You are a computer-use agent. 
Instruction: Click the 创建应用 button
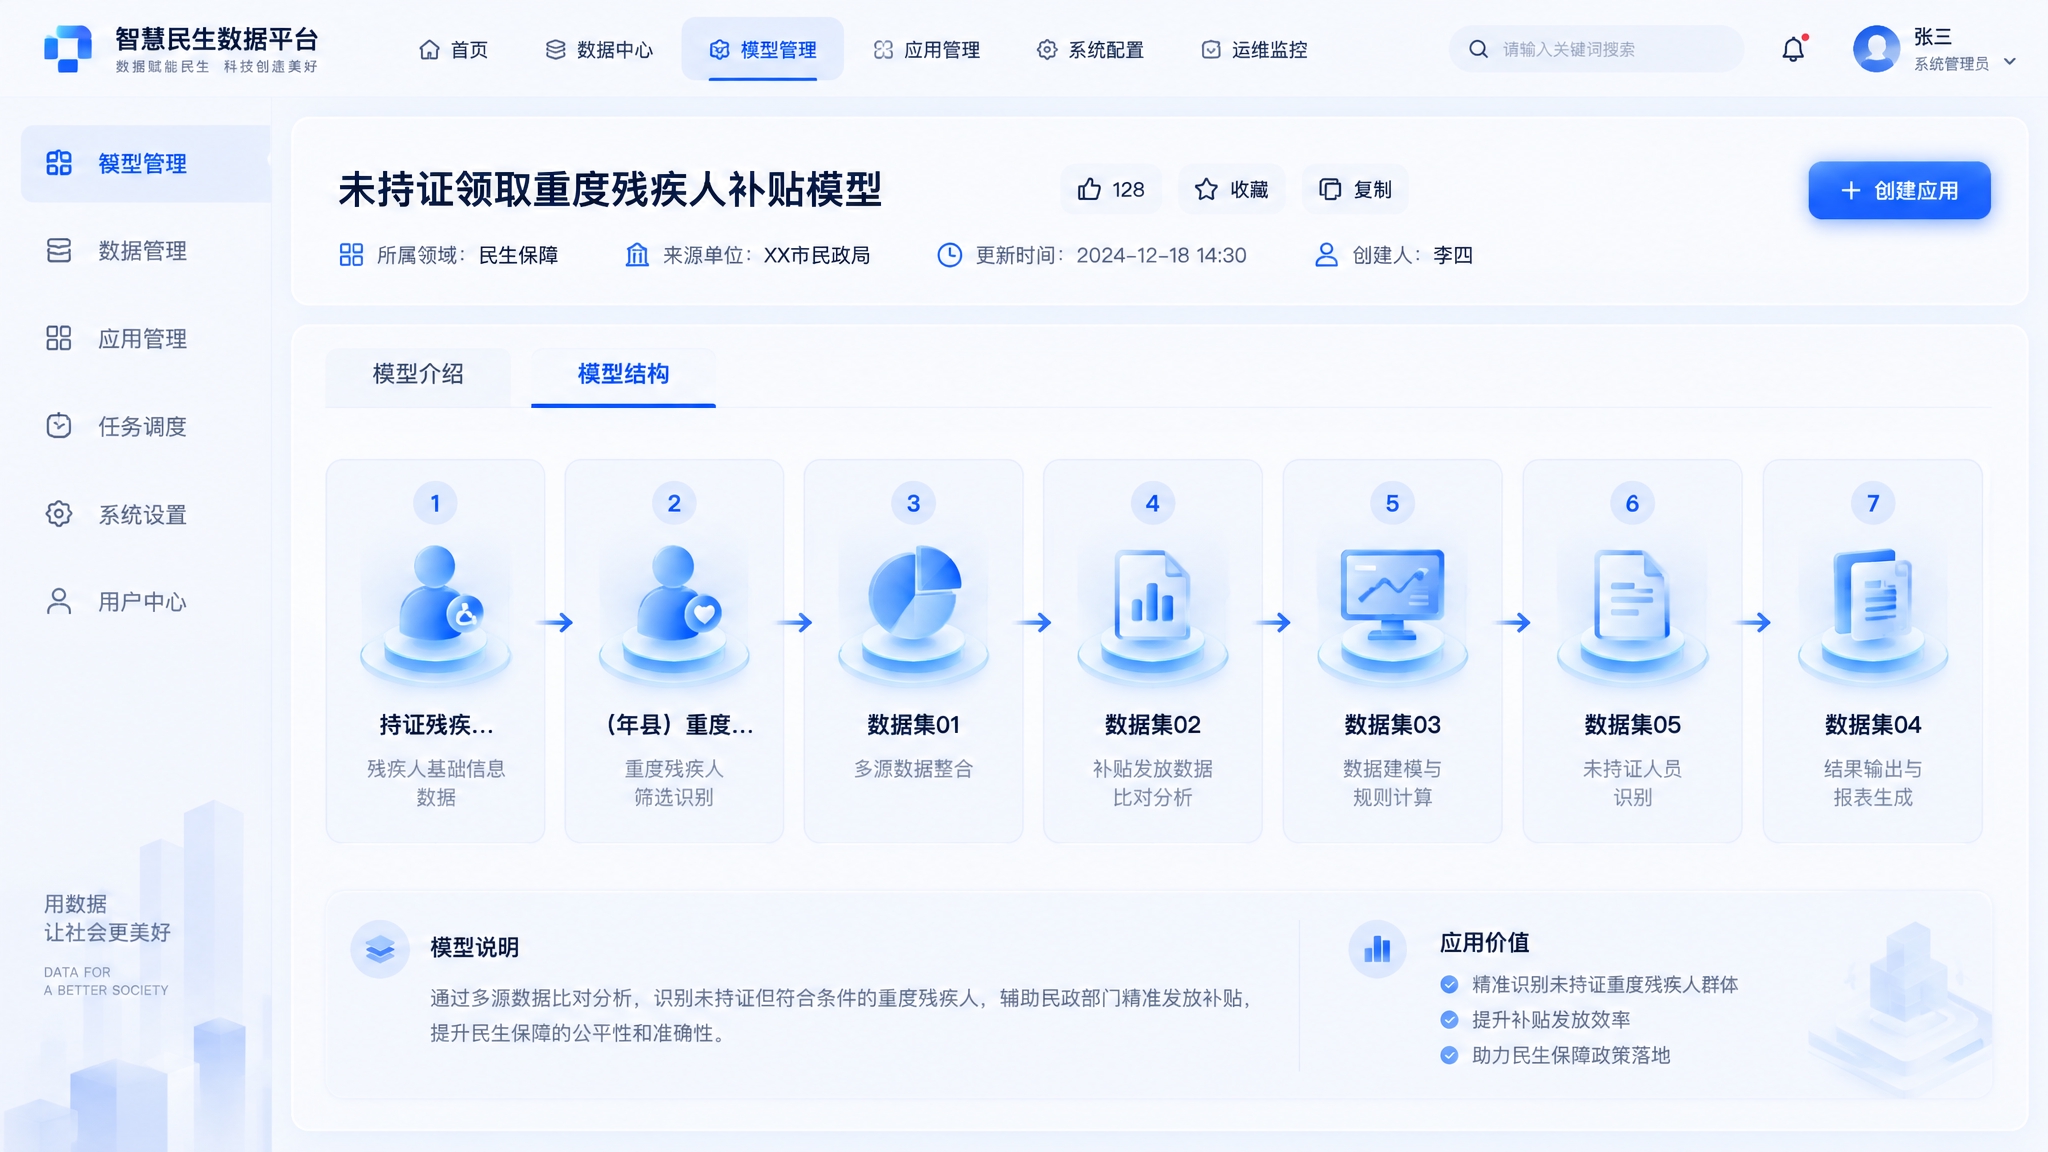1899,190
